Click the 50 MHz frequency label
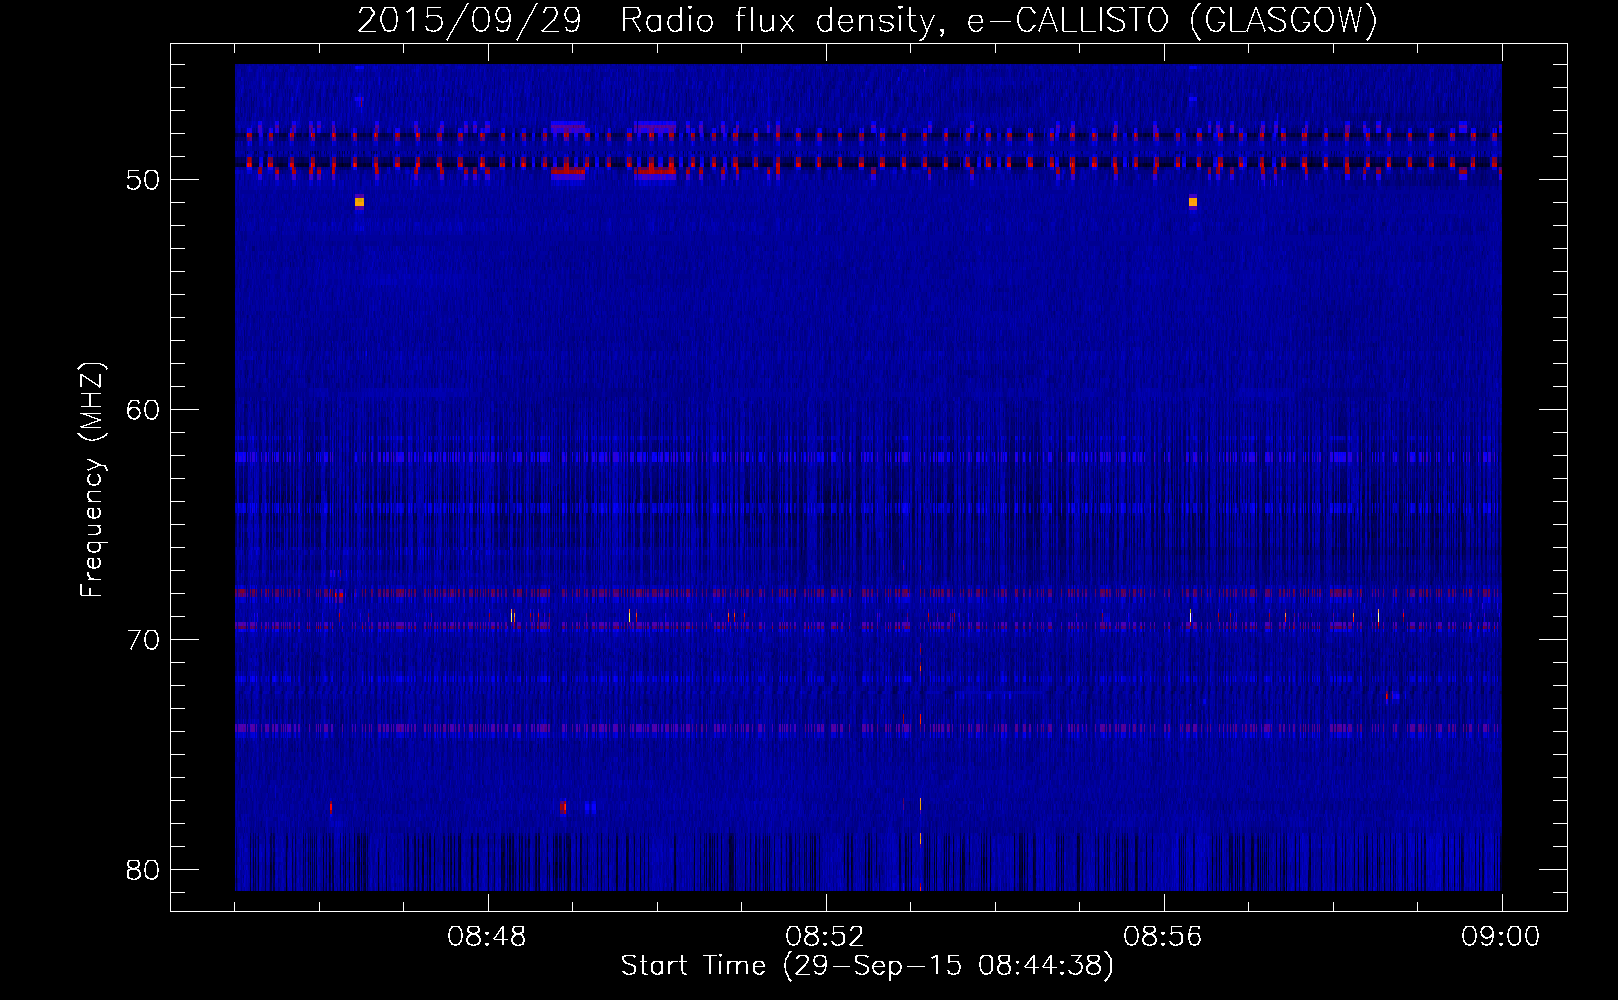The image size is (1618, 1000). tap(143, 180)
